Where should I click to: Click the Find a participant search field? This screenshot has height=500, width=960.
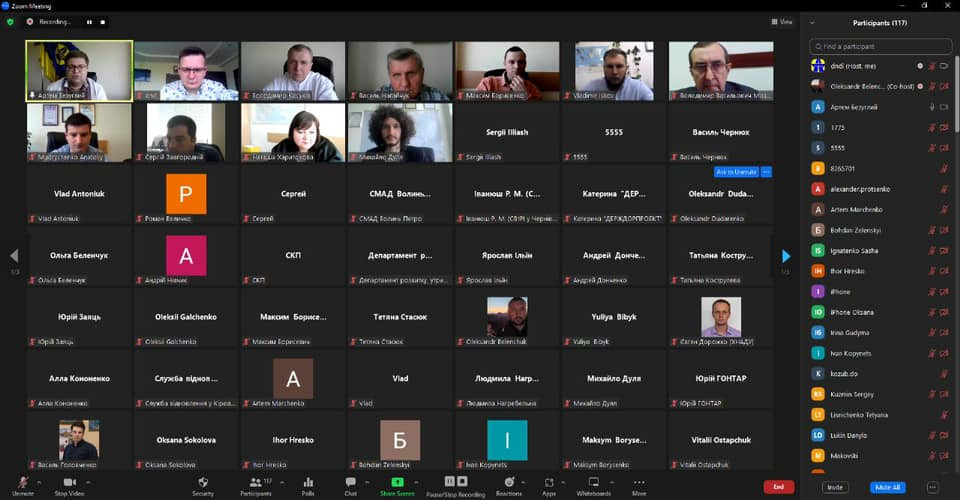point(884,46)
